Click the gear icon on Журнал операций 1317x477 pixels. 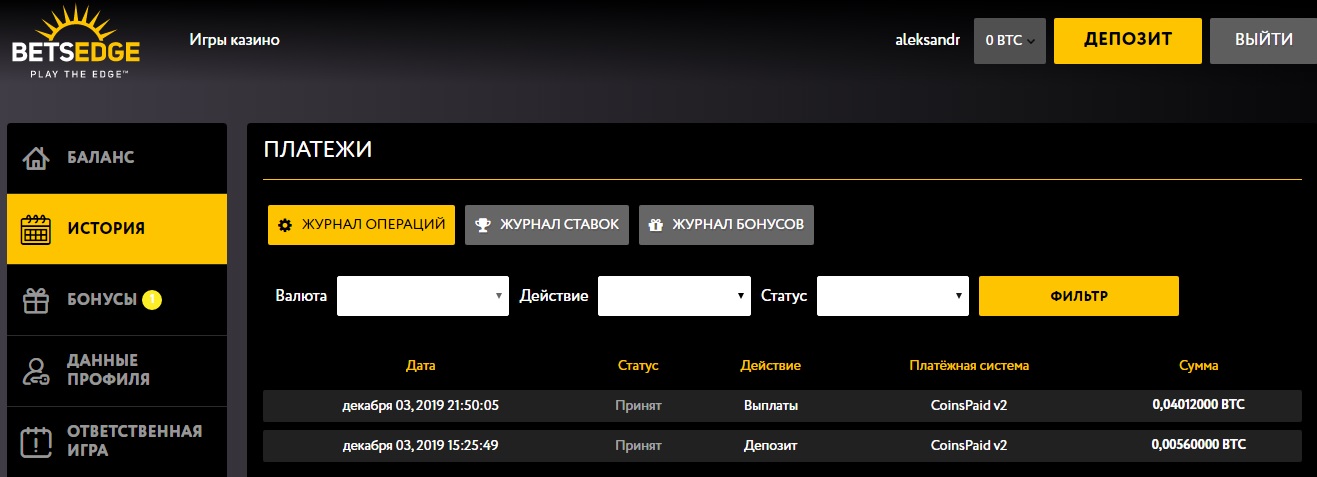(285, 225)
